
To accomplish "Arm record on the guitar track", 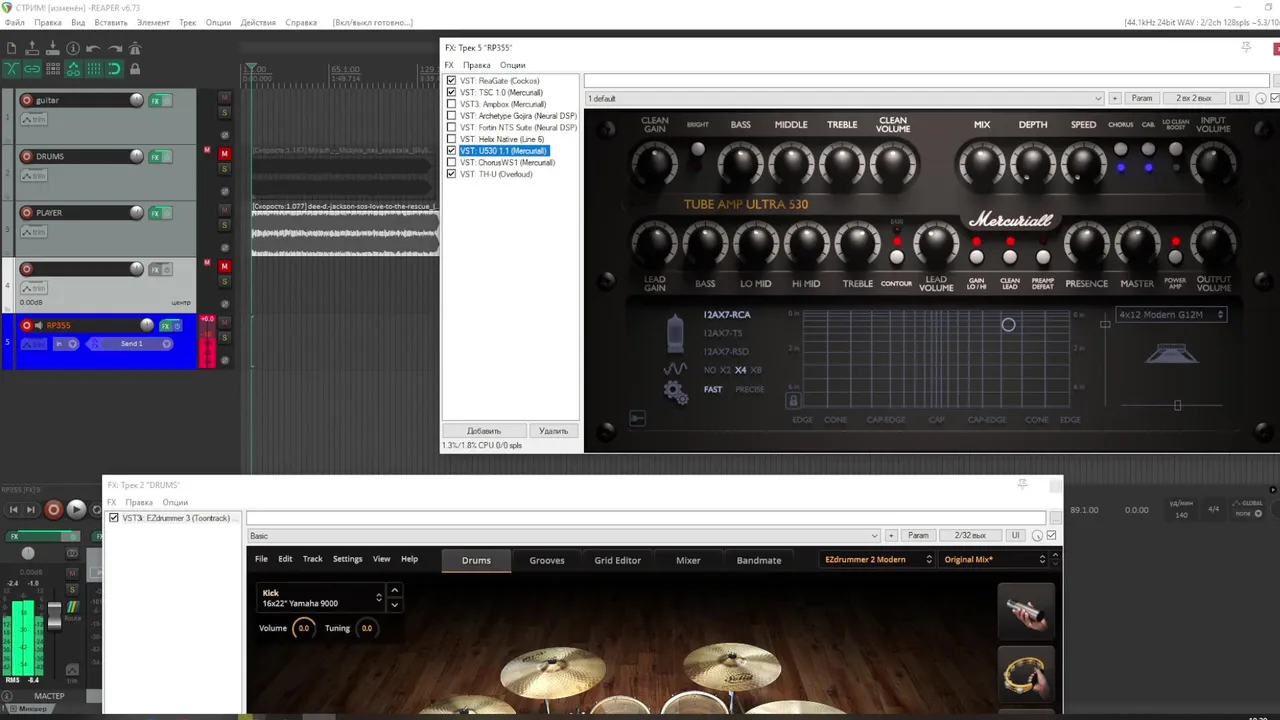I will (27, 100).
